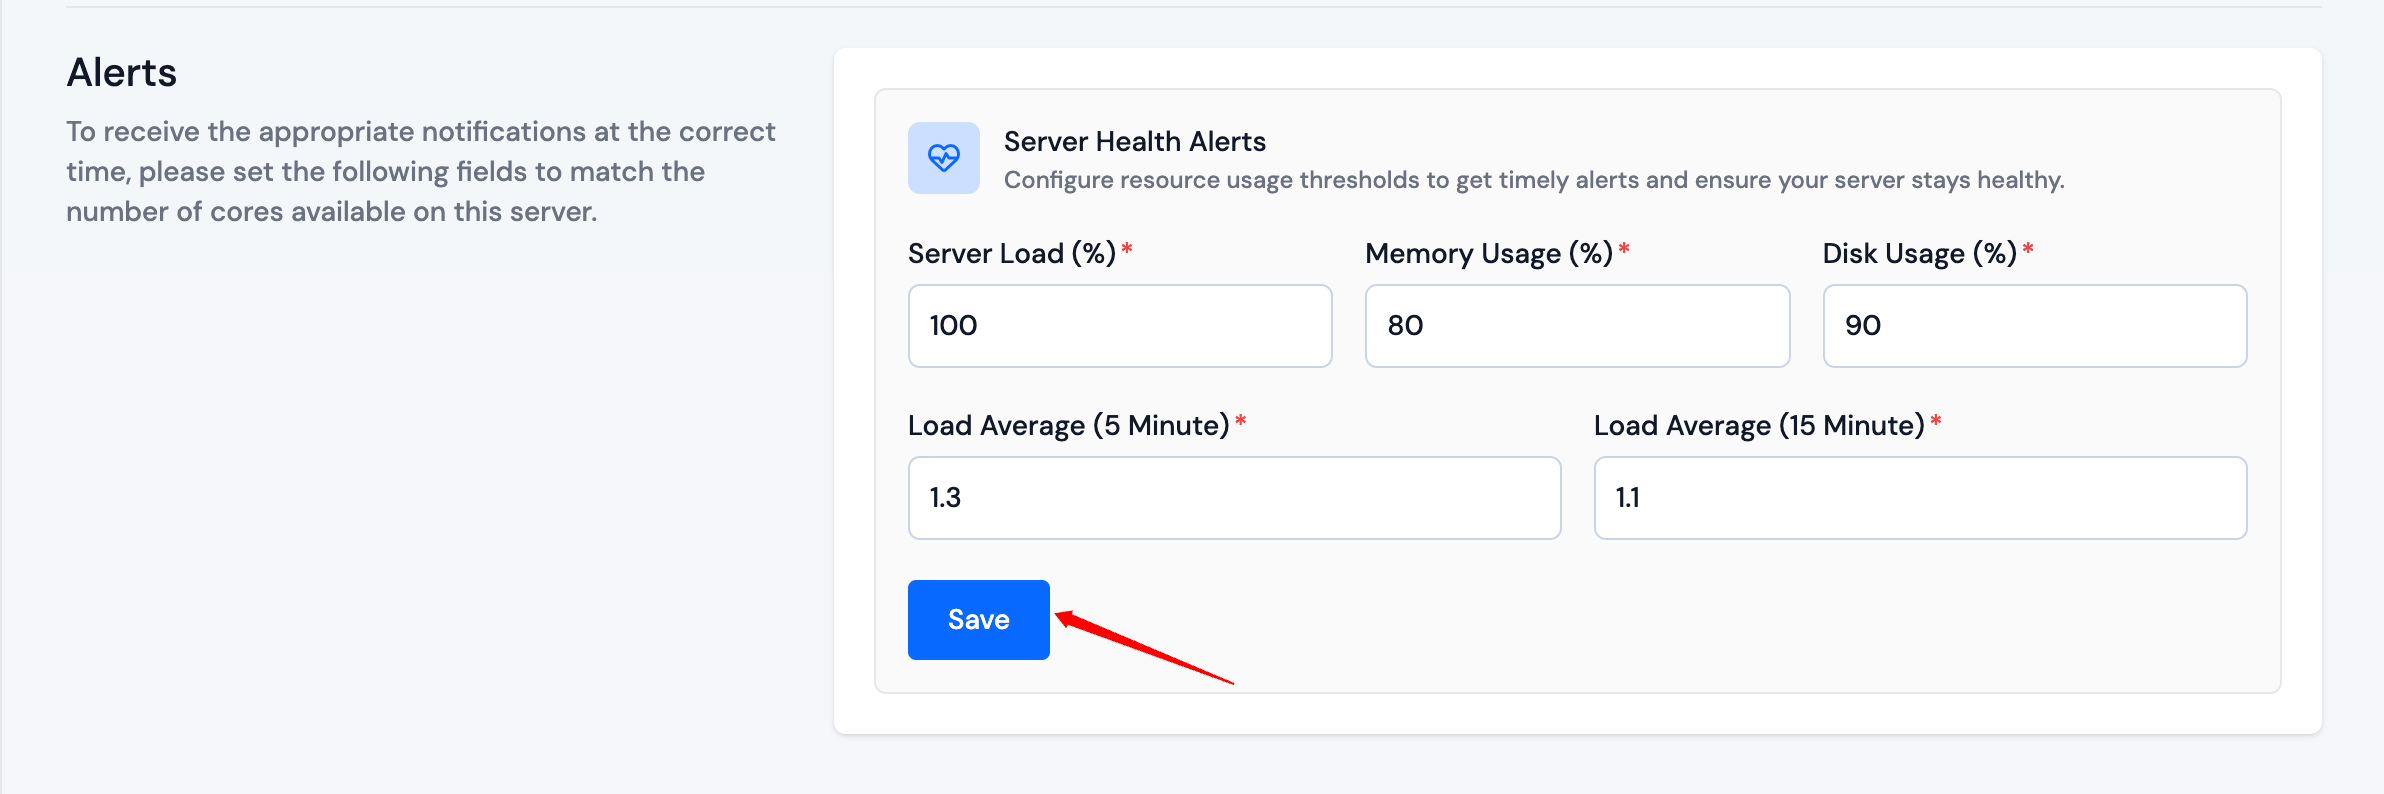Click the "Server Health Alerts" title
This screenshot has height=794, width=2384.
click(x=1134, y=142)
